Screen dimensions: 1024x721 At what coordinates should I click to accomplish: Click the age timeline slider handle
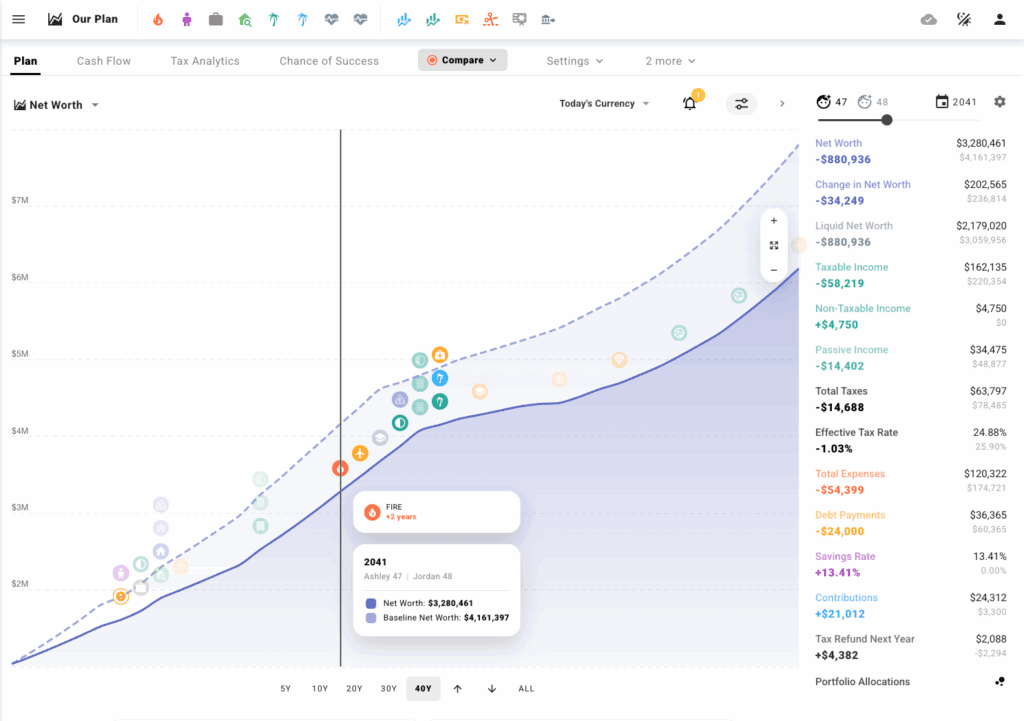pos(887,120)
